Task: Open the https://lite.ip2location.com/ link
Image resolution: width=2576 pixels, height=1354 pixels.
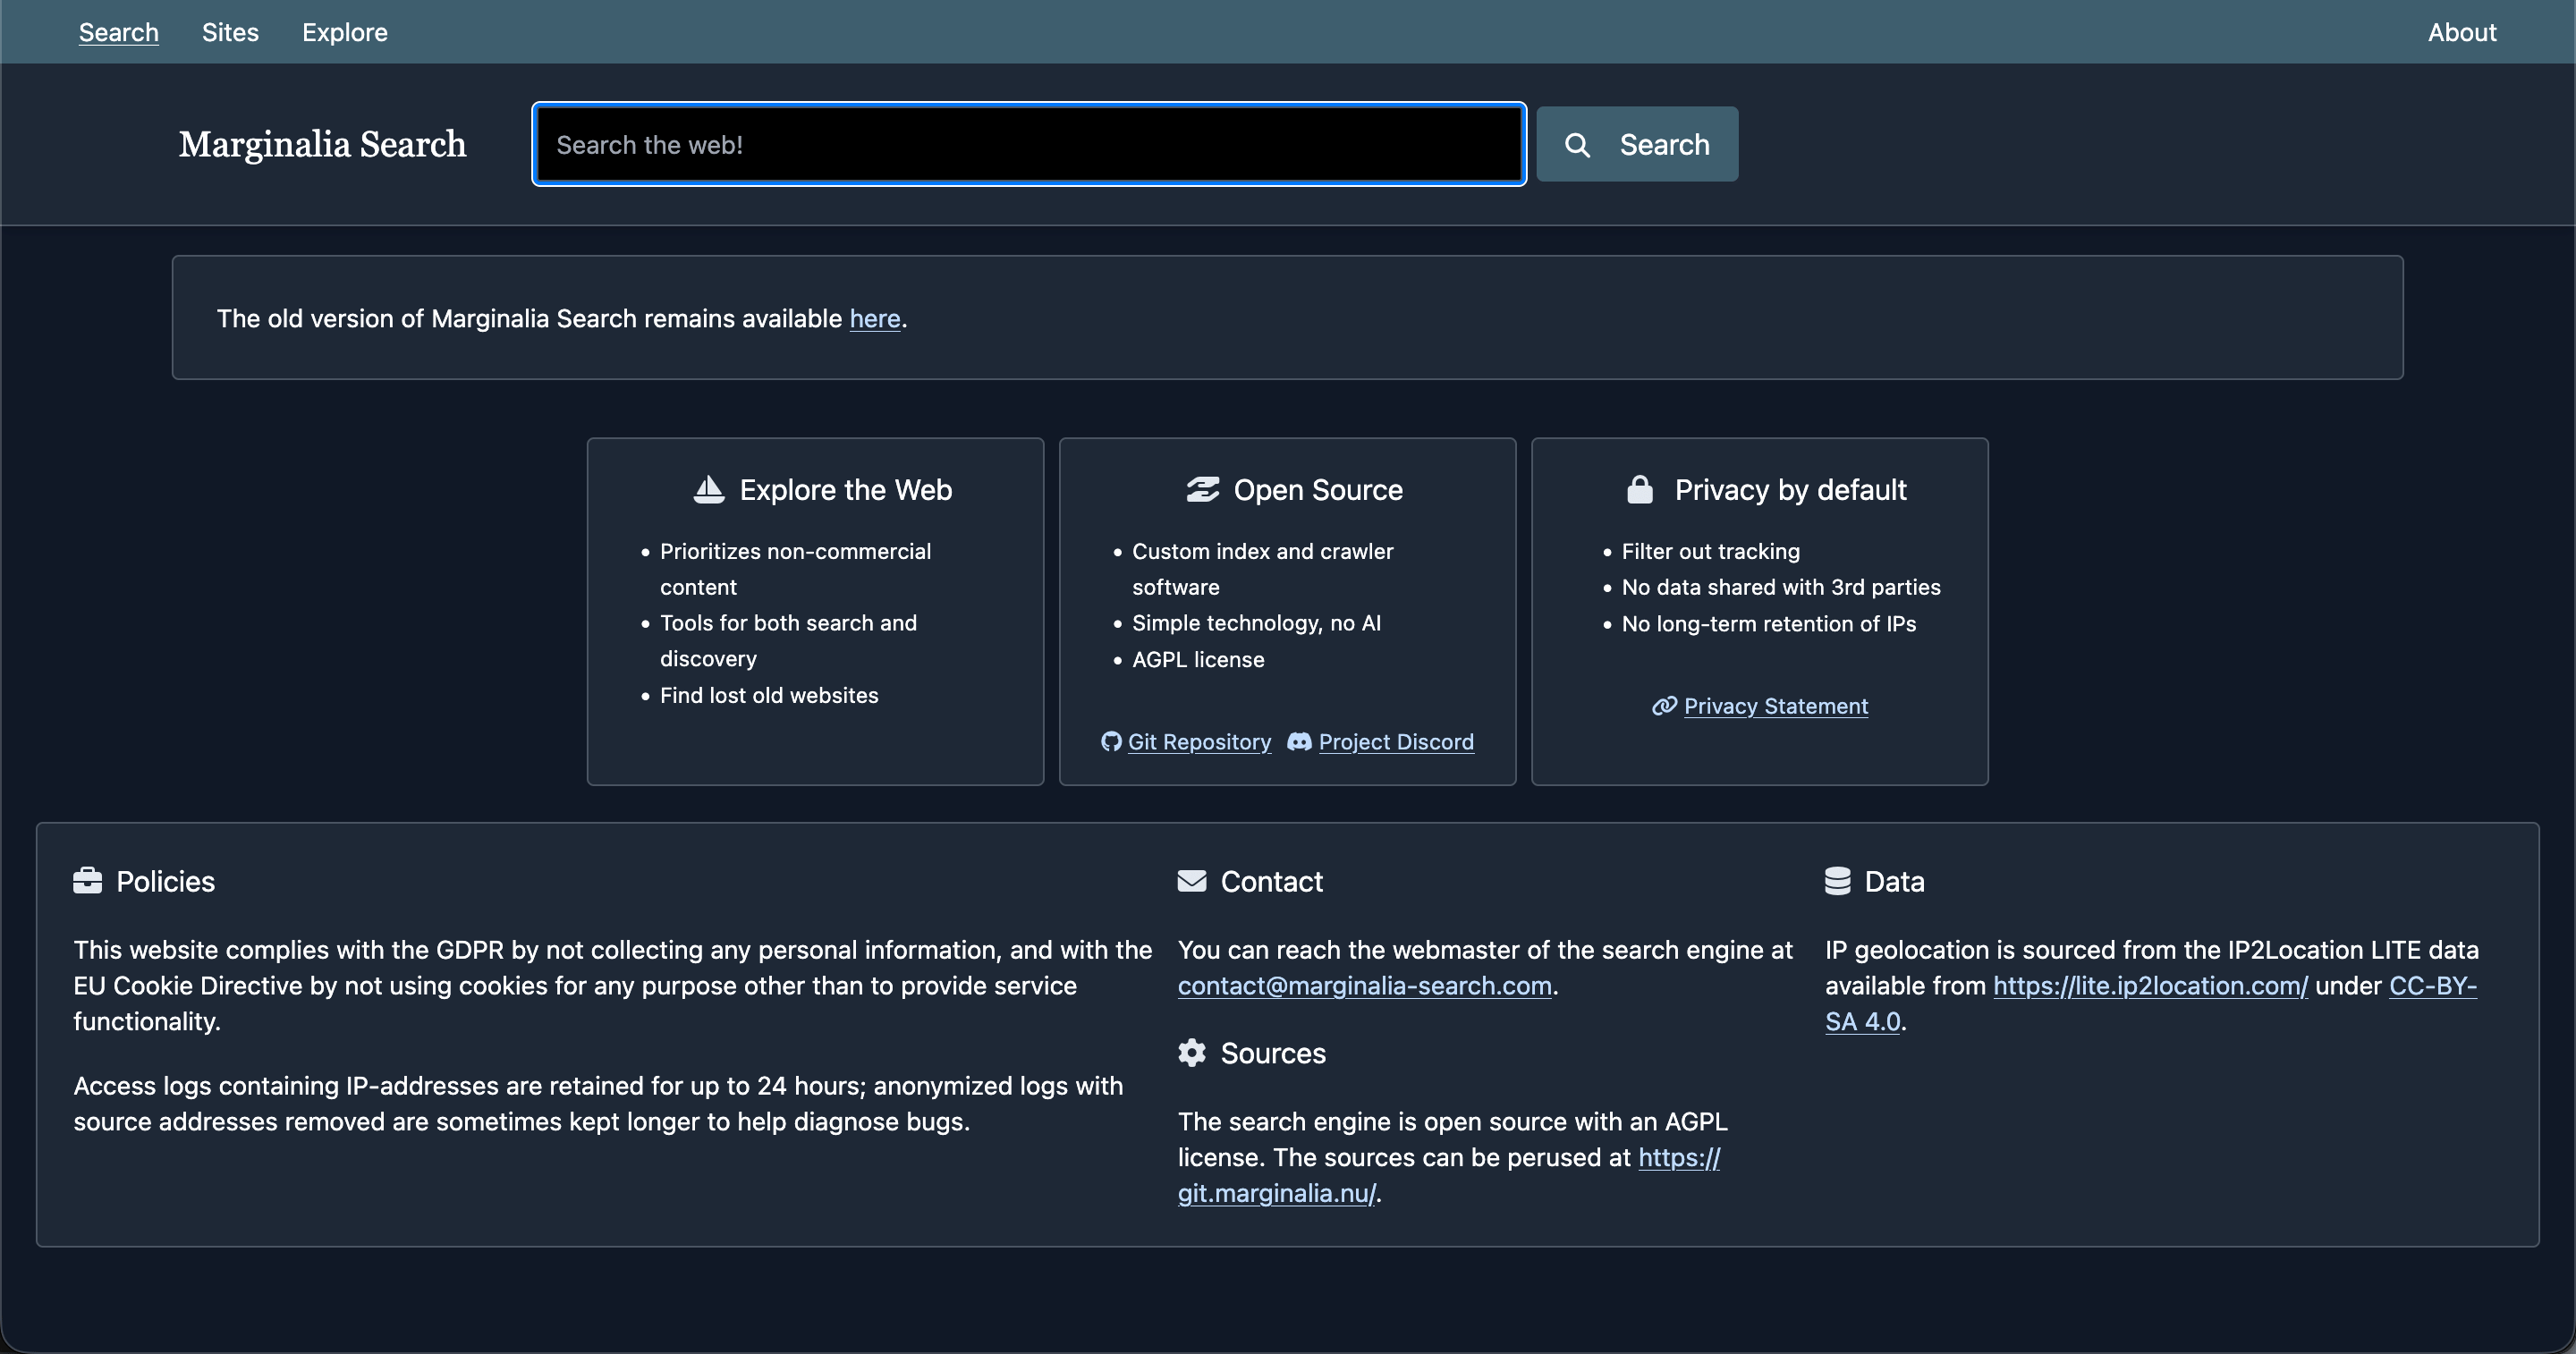Action: point(2150,985)
